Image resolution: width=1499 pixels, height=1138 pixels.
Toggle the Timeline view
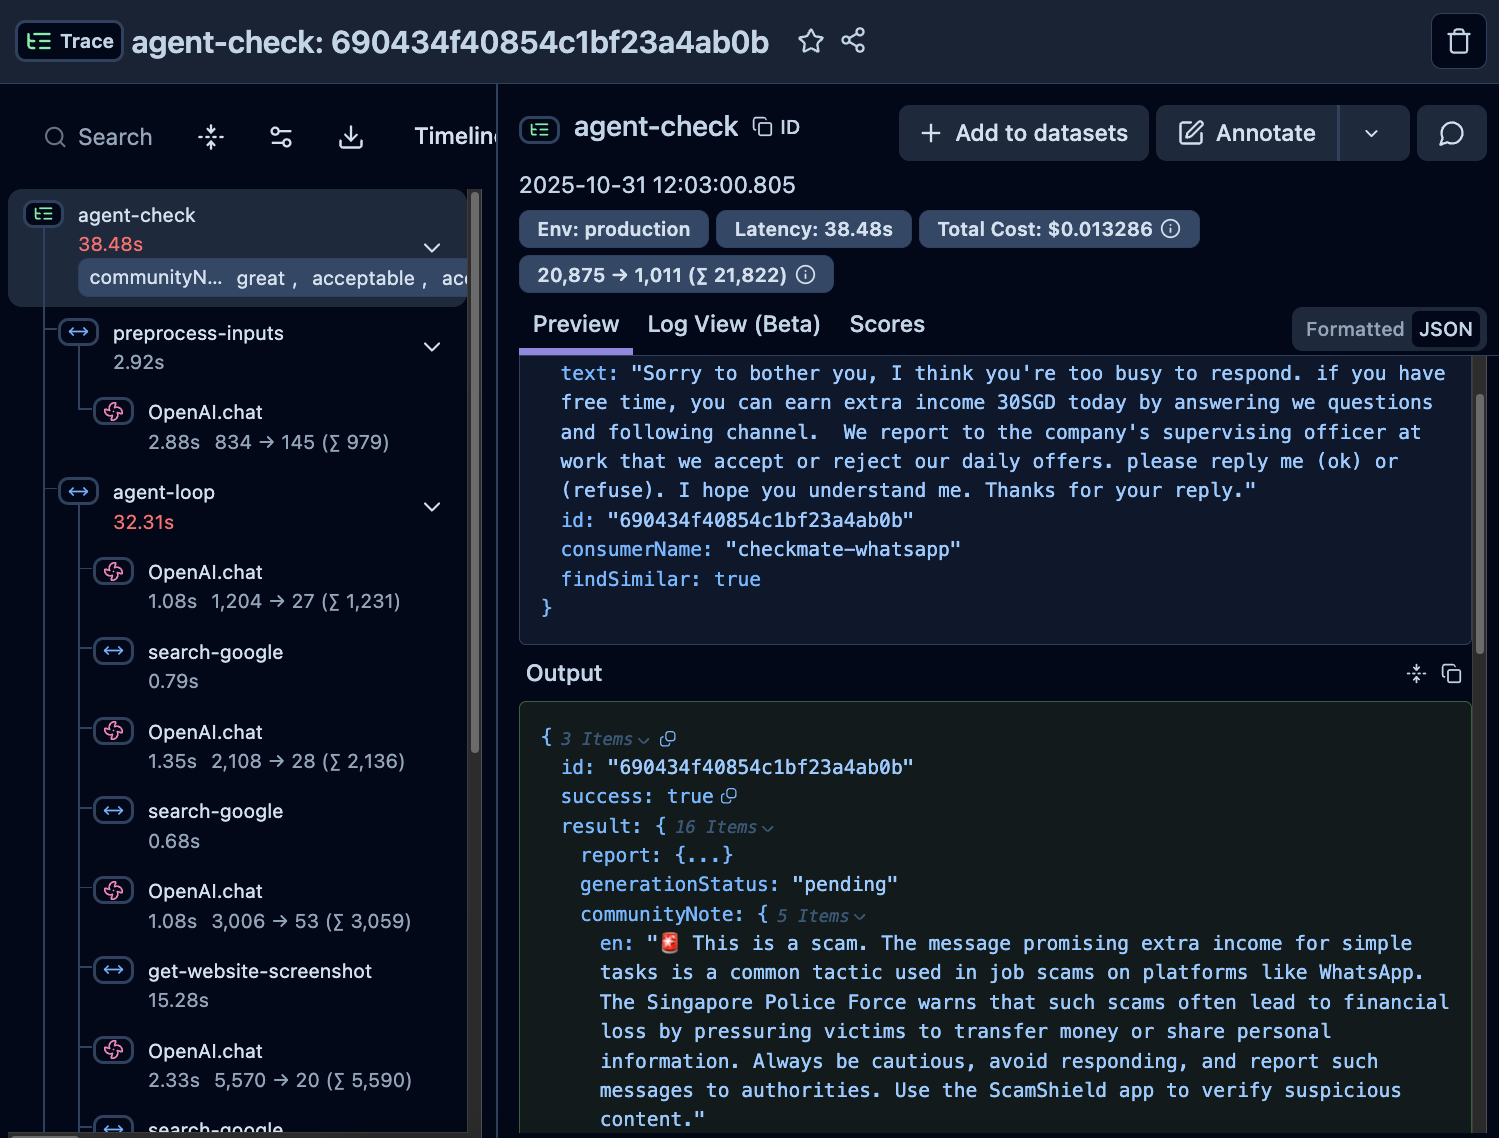pyautogui.click(x=455, y=136)
